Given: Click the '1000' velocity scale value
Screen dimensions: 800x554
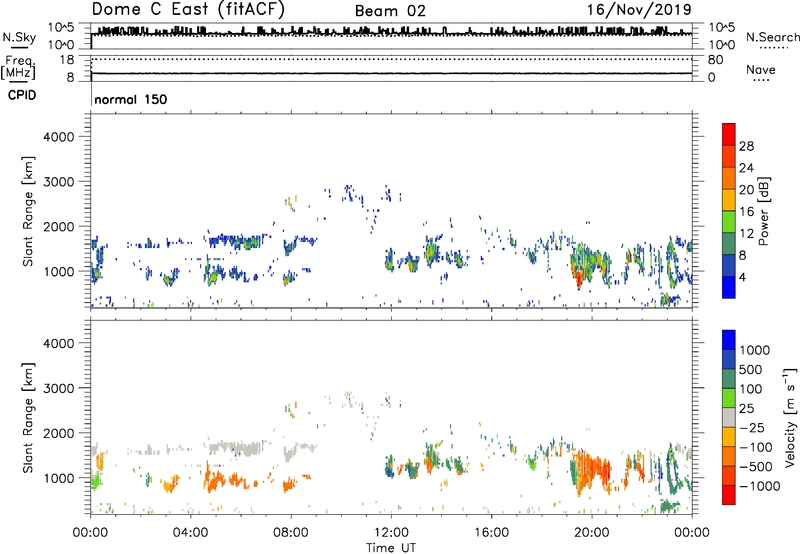Looking at the screenshot, I should click(755, 350).
